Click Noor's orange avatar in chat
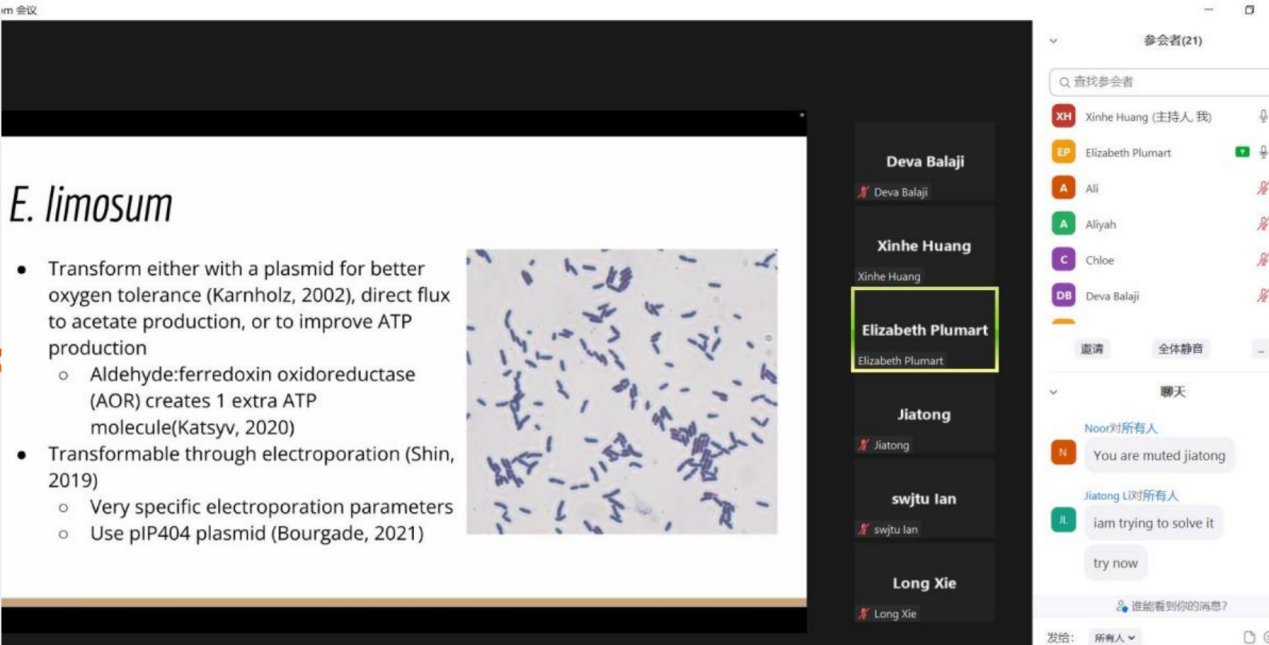The image size is (1269, 645). pyautogui.click(x=1063, y=453)
